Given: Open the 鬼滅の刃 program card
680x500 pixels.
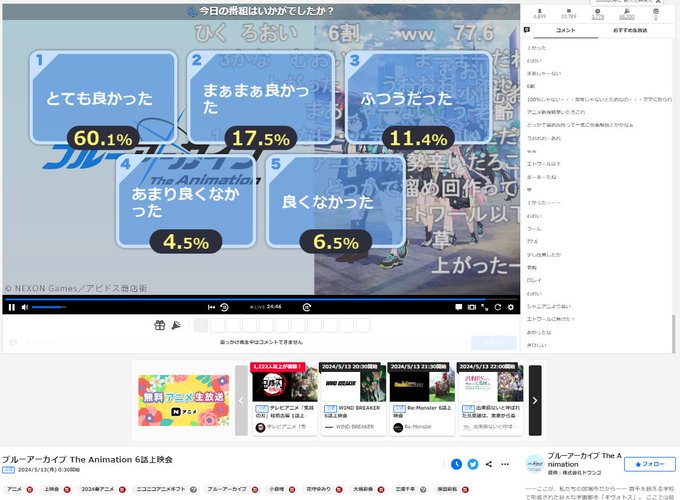Looking at the screenshot, I should click(x=284, y=399).
